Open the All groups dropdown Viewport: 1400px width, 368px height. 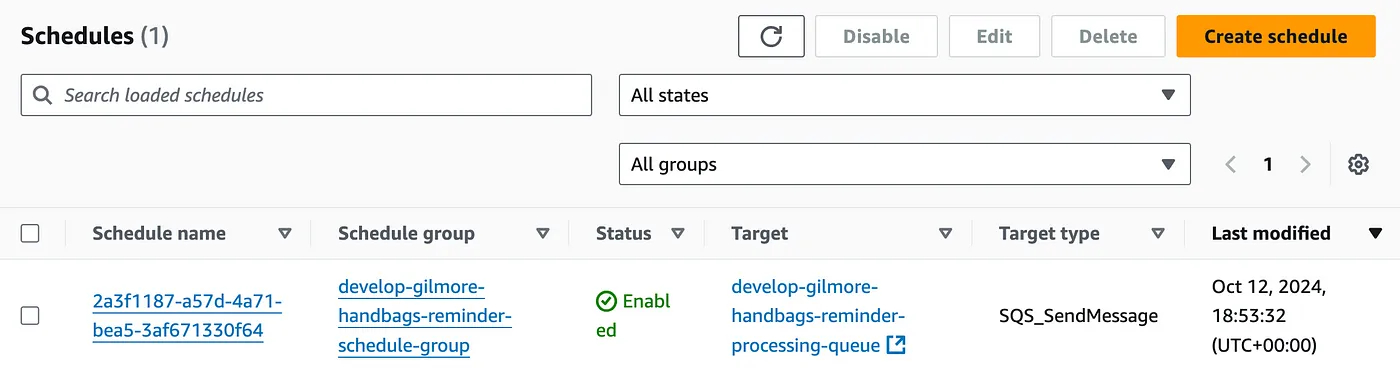(905, 164)
